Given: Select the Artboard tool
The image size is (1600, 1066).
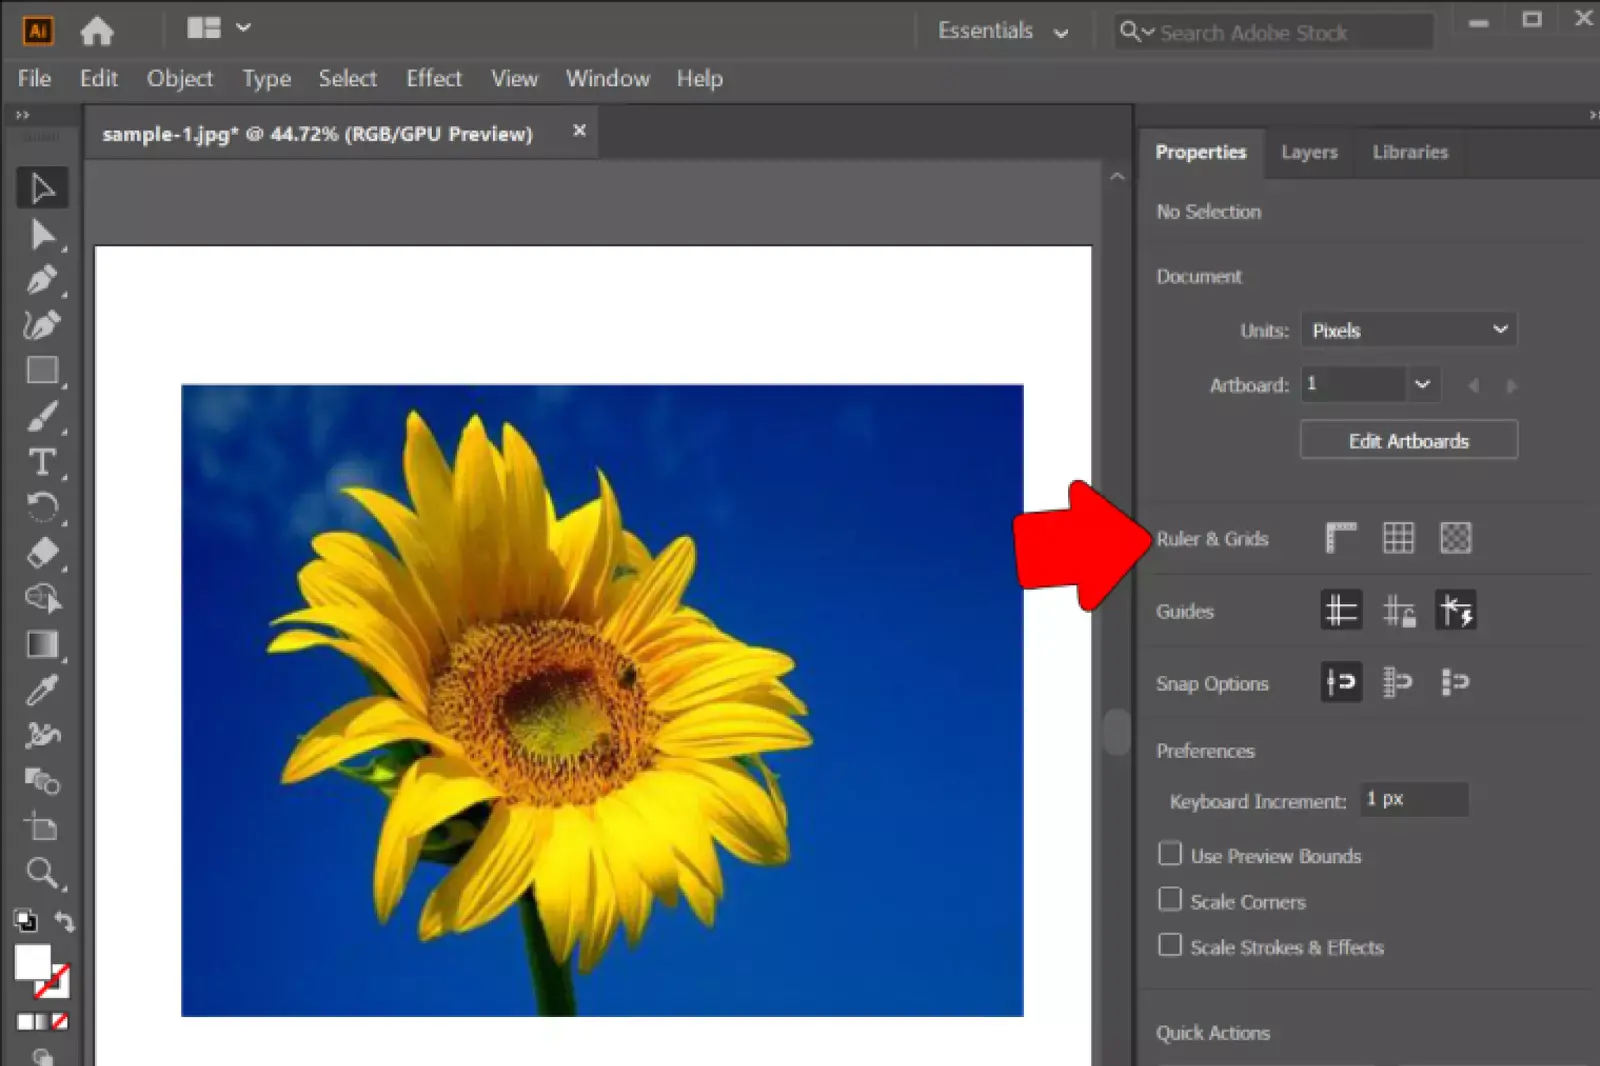Looking at the screenshot, I should pos(42,827).
